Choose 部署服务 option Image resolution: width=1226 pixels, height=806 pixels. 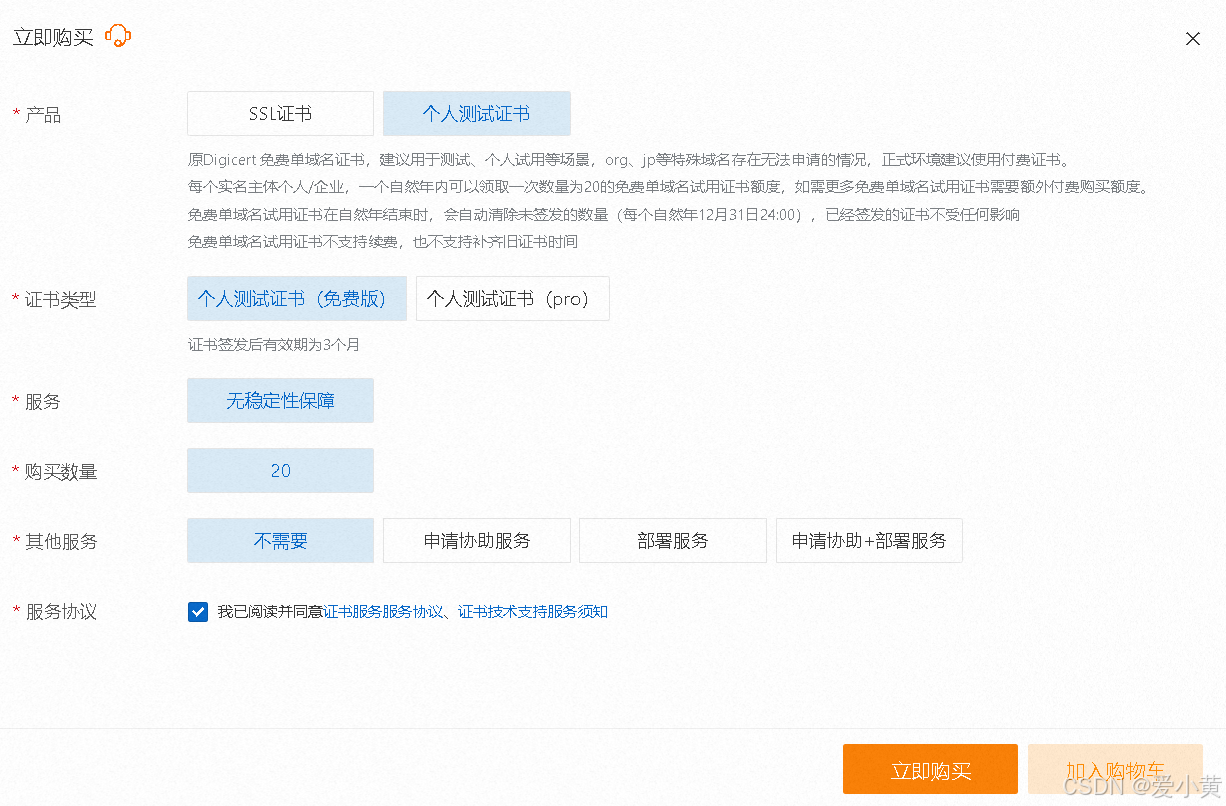tap(673, 541)
